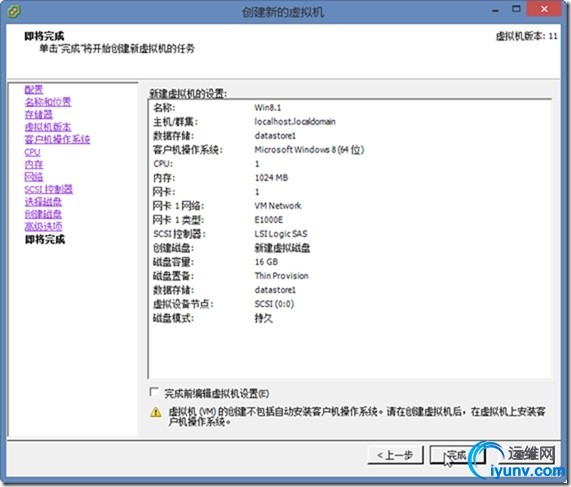Select the localhost.localdomain host value
This screenshot has height=487, width=571.
[x=295, y=122]
